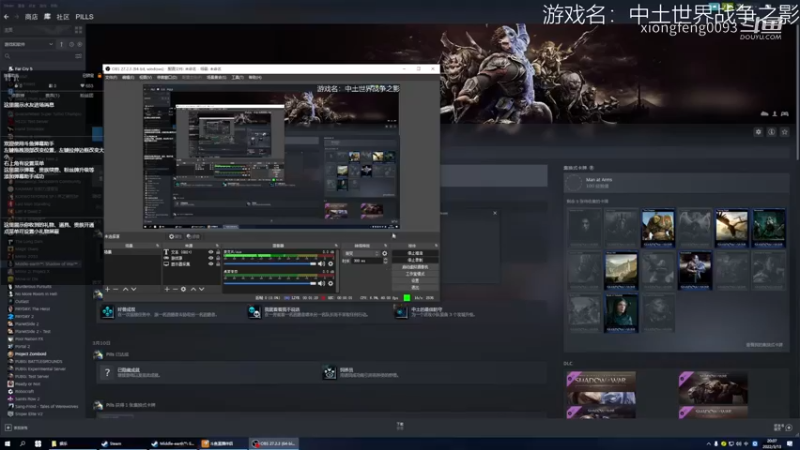This screenshot has height=450, width=800.
Task: Open game settings gear on Steam page
Action: coord(758,132)
